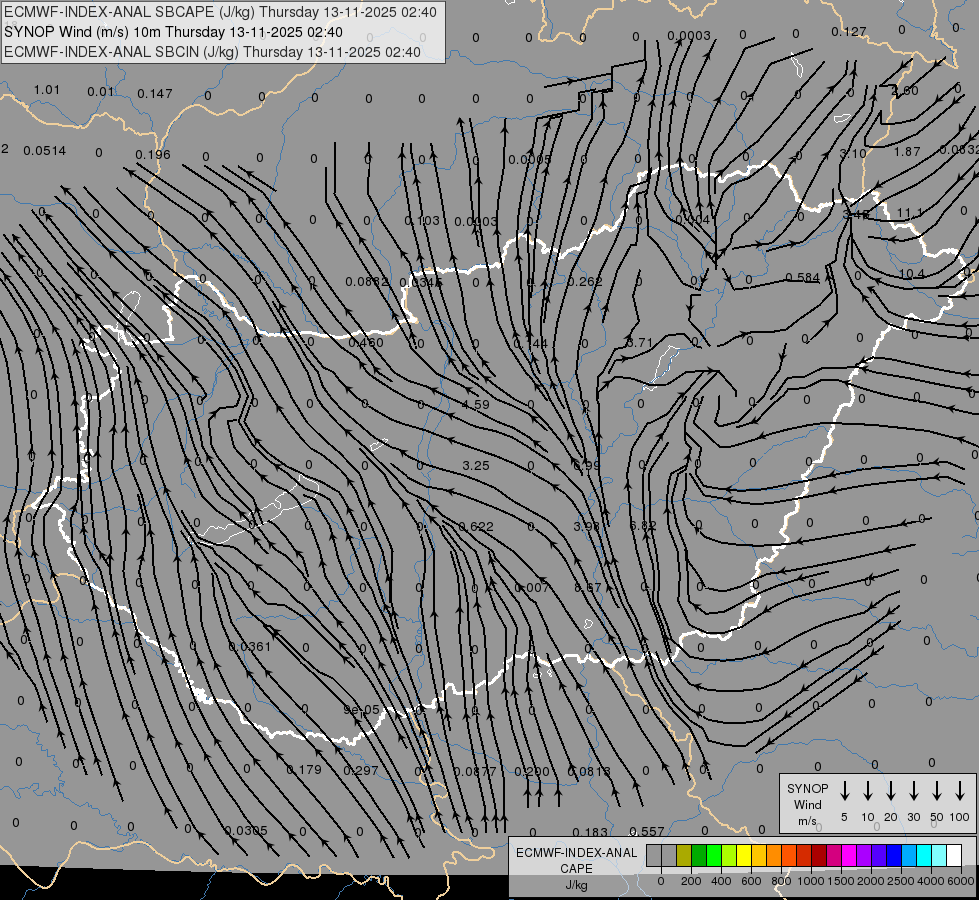Click the 1.87 value on the map

point(907,152)
